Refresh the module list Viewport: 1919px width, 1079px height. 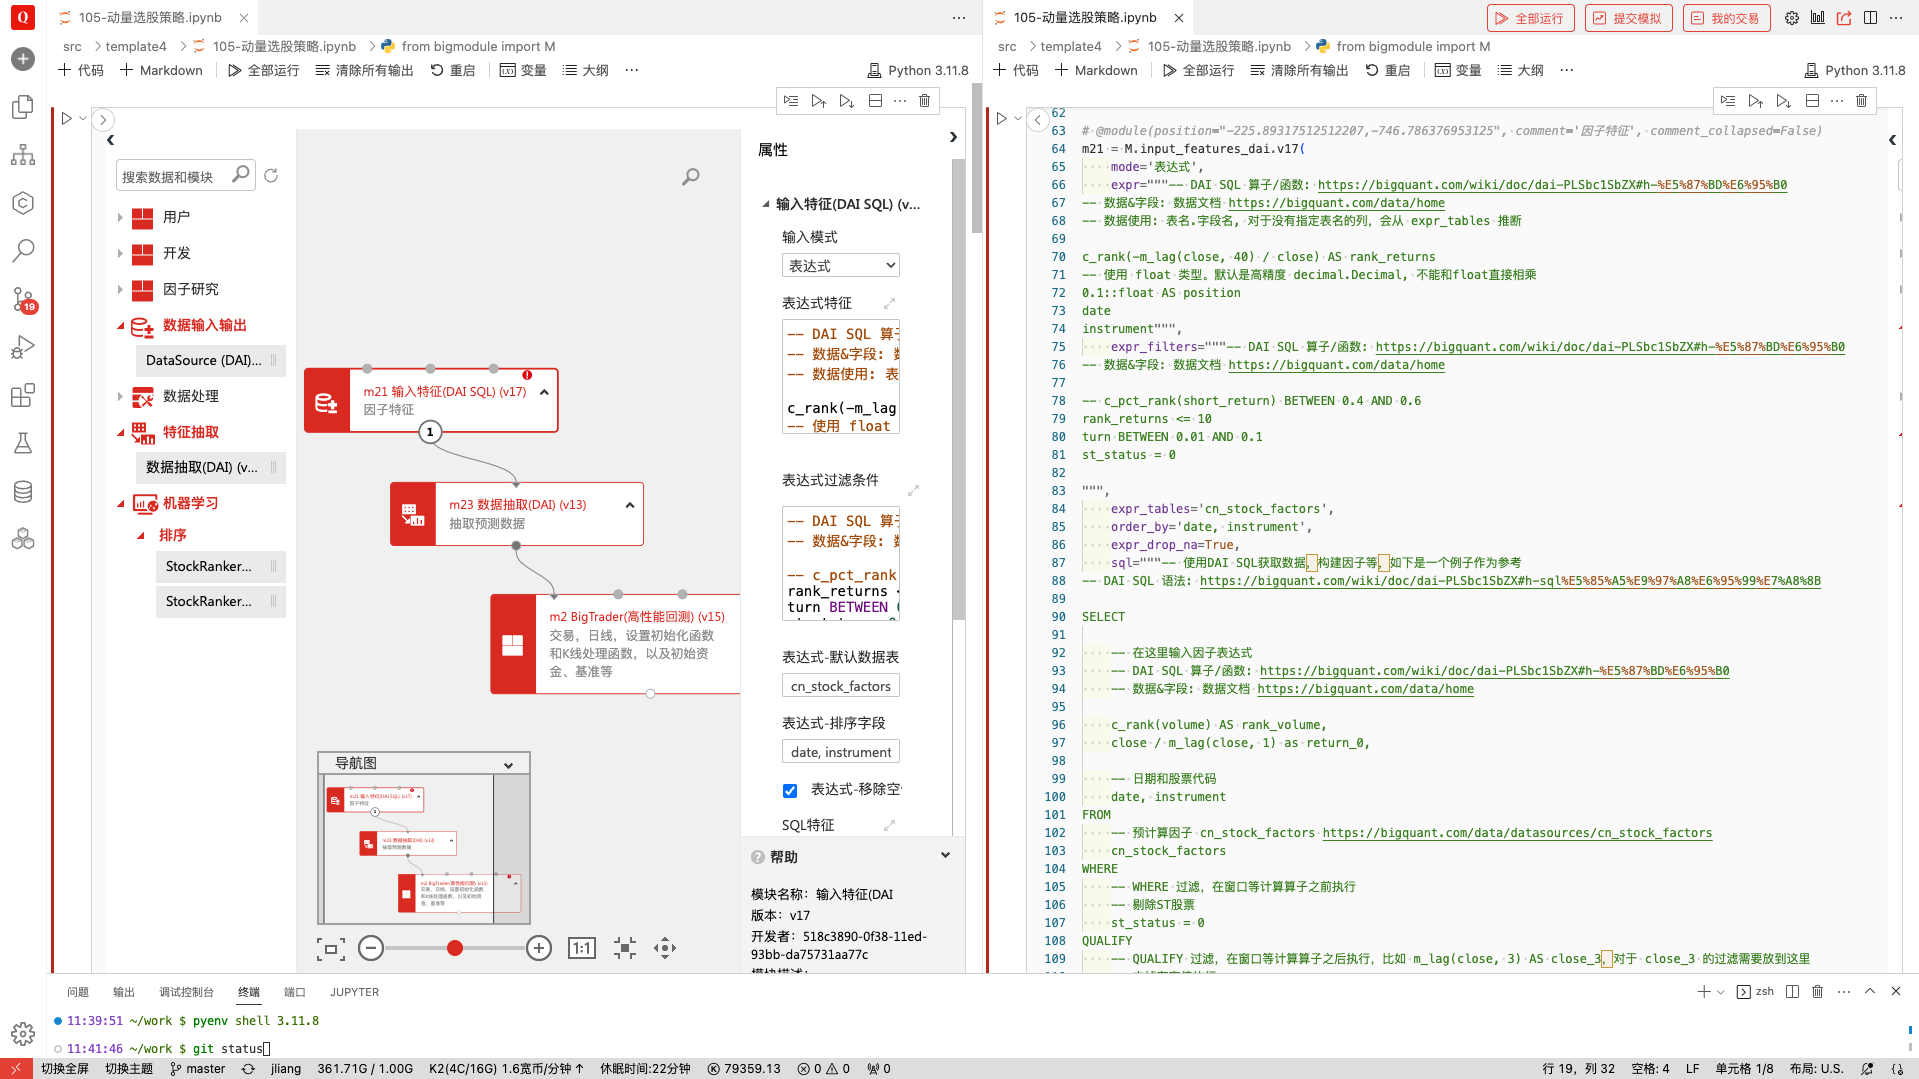click(271, 176)
